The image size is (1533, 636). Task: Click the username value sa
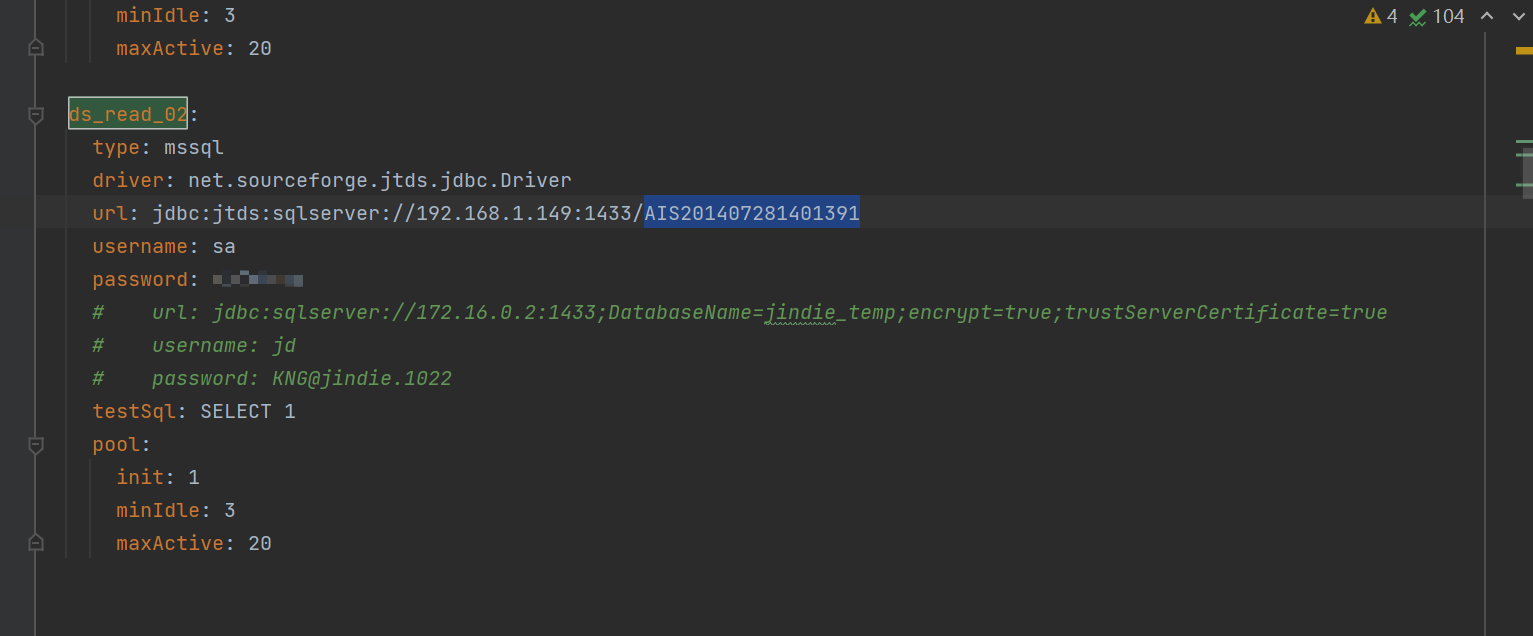point(224,247)
